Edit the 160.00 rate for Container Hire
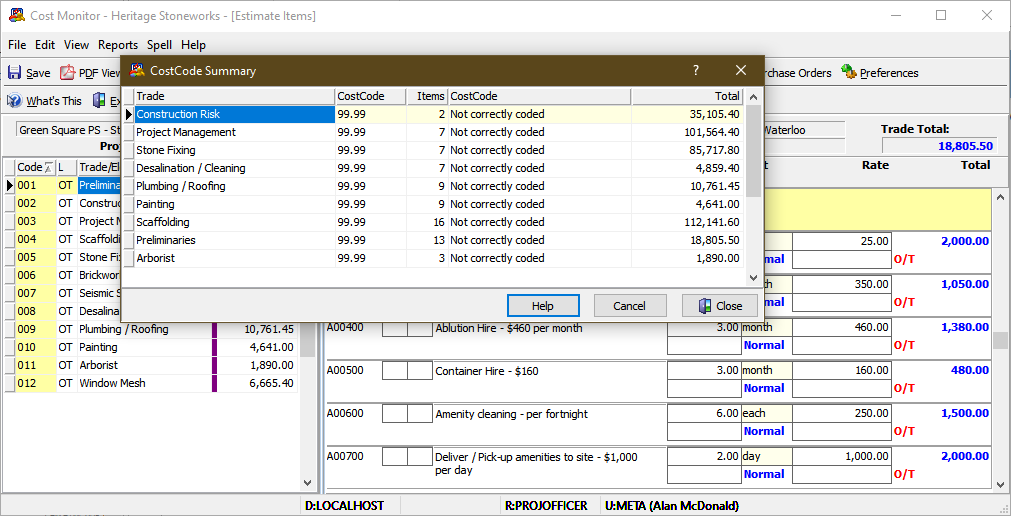 coord(841,371)
